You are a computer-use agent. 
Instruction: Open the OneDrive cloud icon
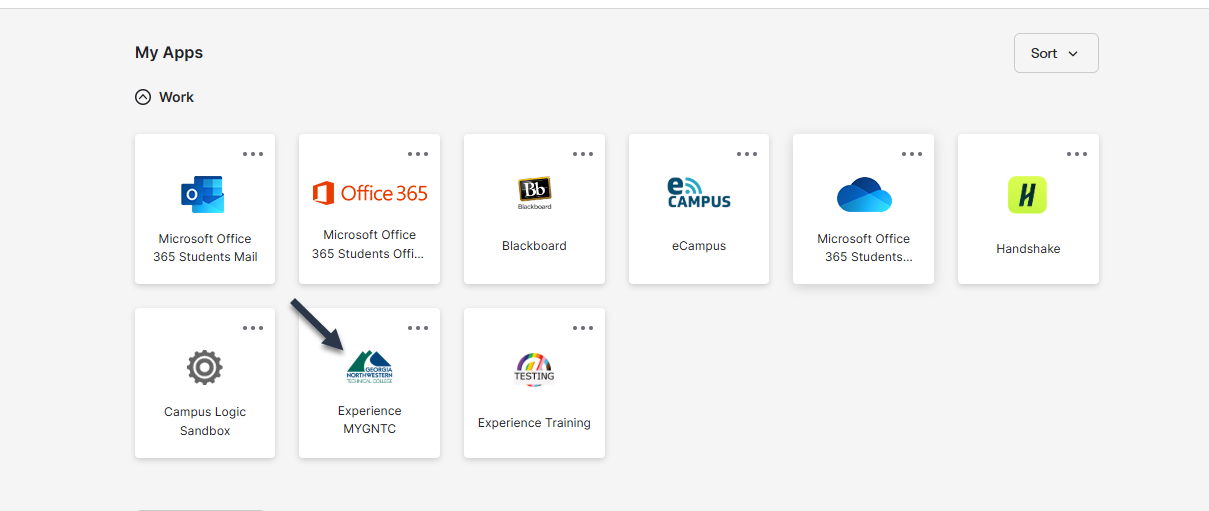point(864,194)
